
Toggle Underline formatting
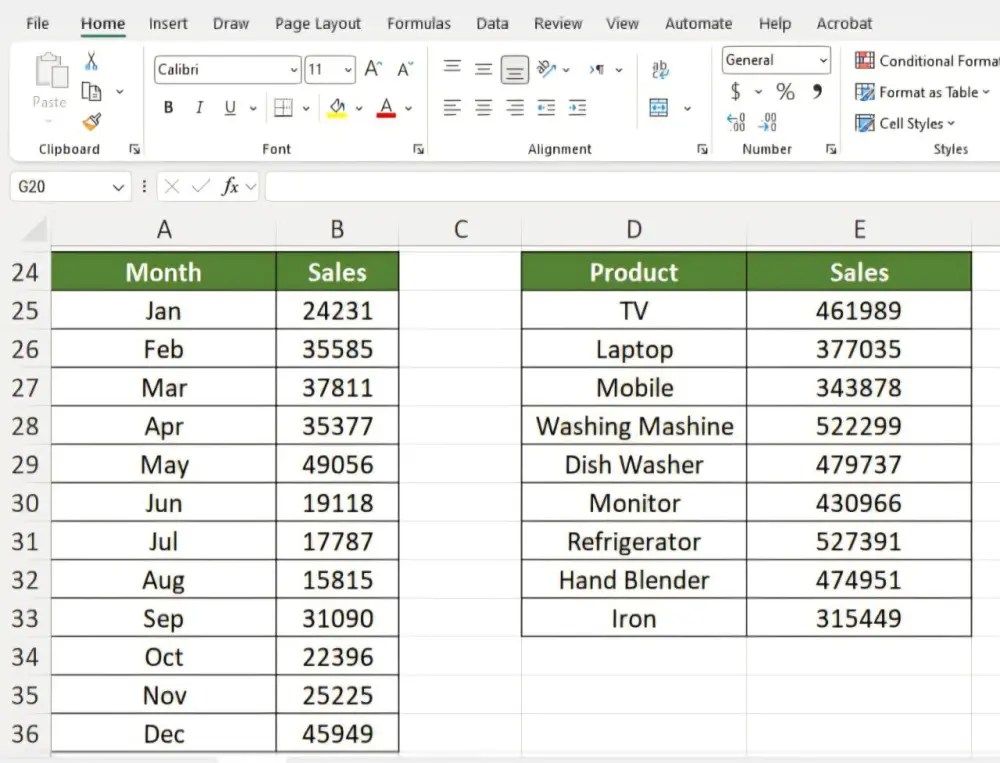[x=230, y=107]
